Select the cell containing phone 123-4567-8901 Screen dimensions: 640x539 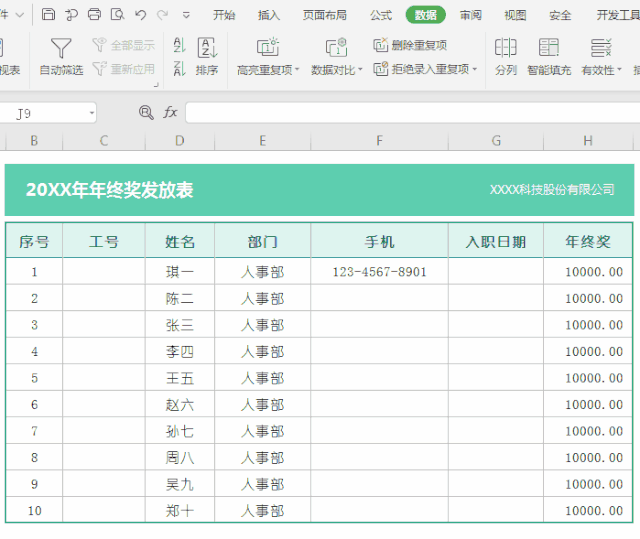[x=379, y=272]
